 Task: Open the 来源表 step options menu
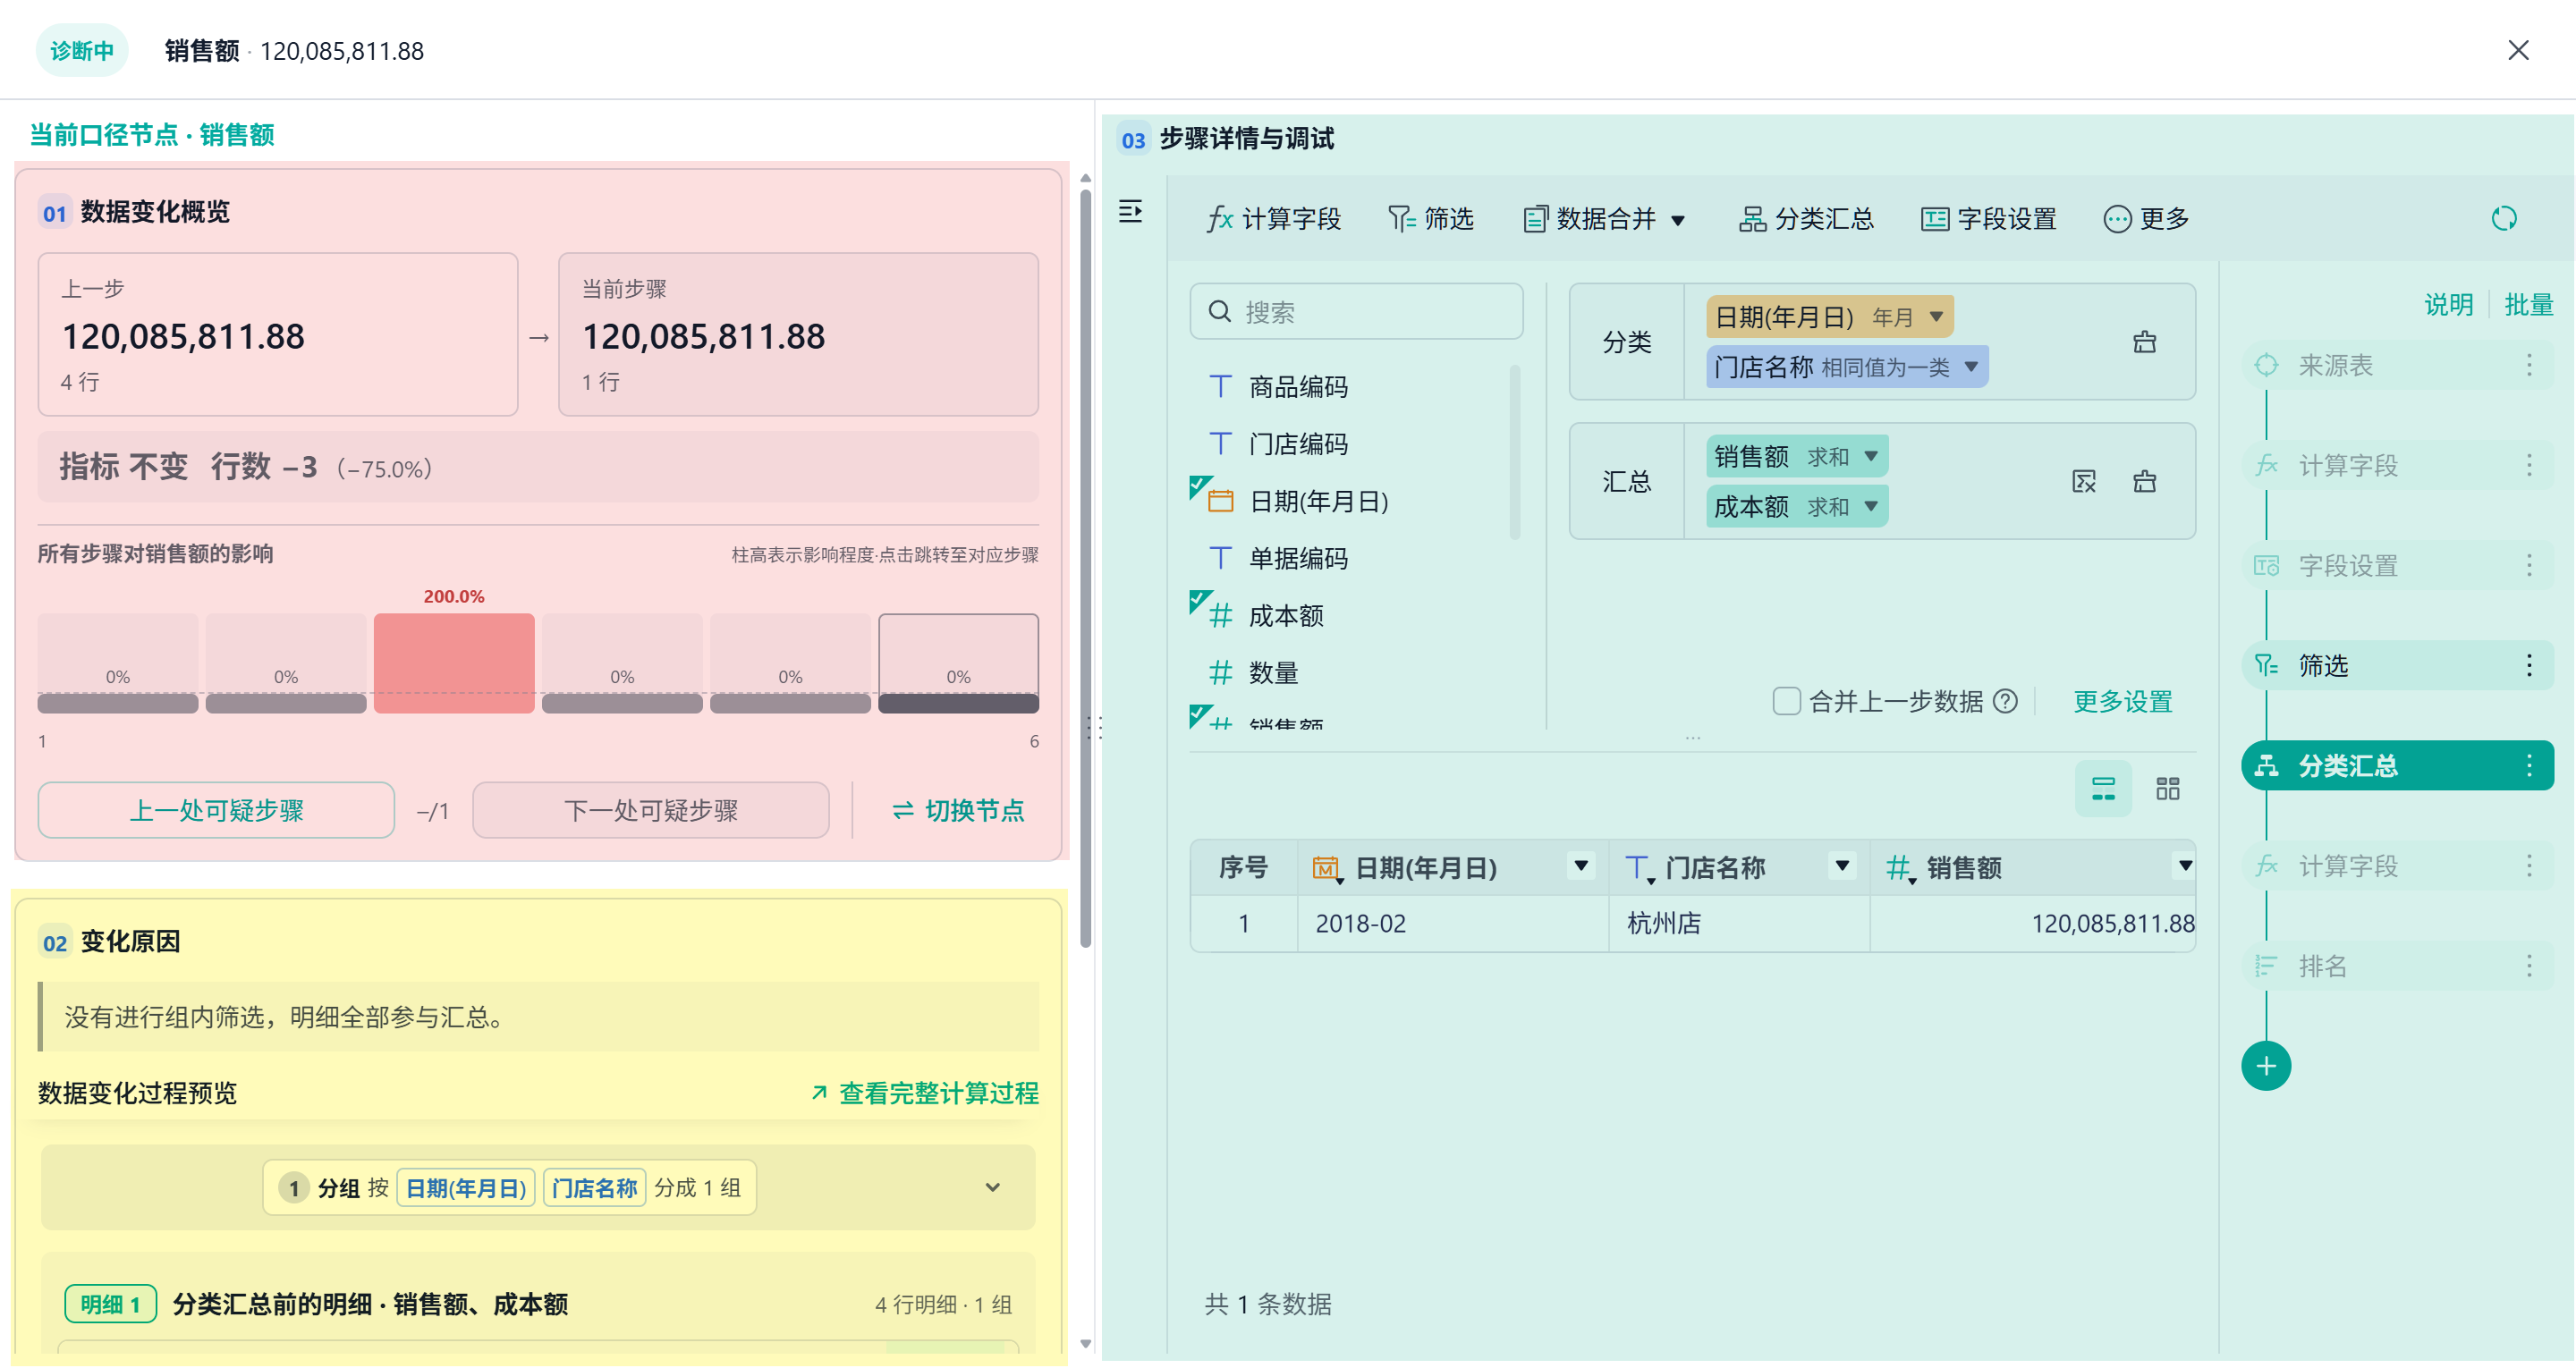tap(2528, 365)
